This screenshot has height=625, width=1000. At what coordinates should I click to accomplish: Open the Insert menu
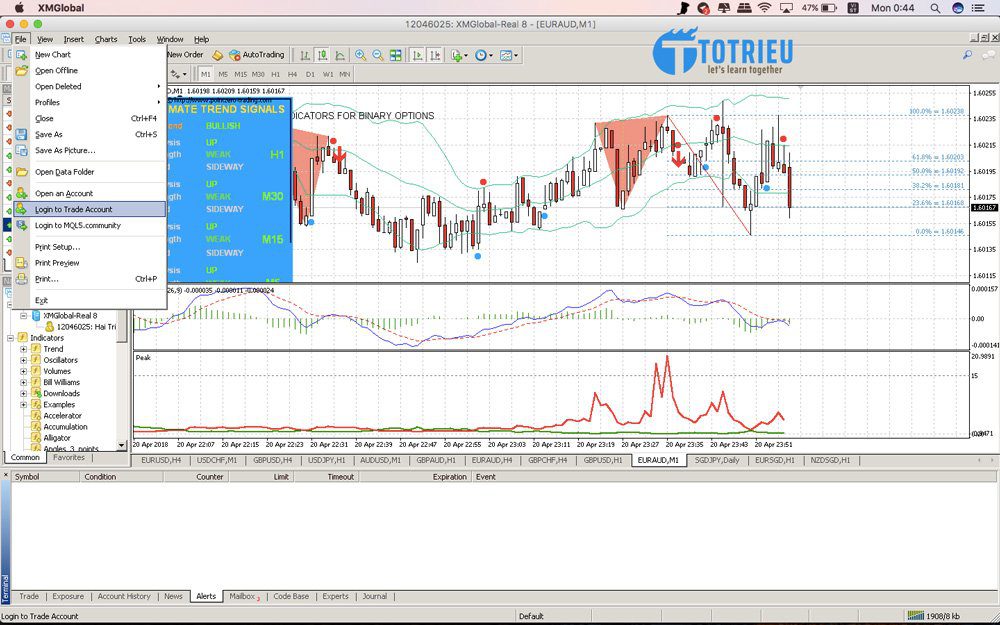coord(74,39)
